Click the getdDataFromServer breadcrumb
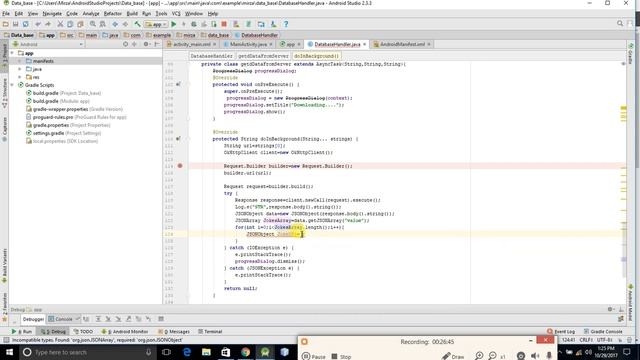 point(263,56)
